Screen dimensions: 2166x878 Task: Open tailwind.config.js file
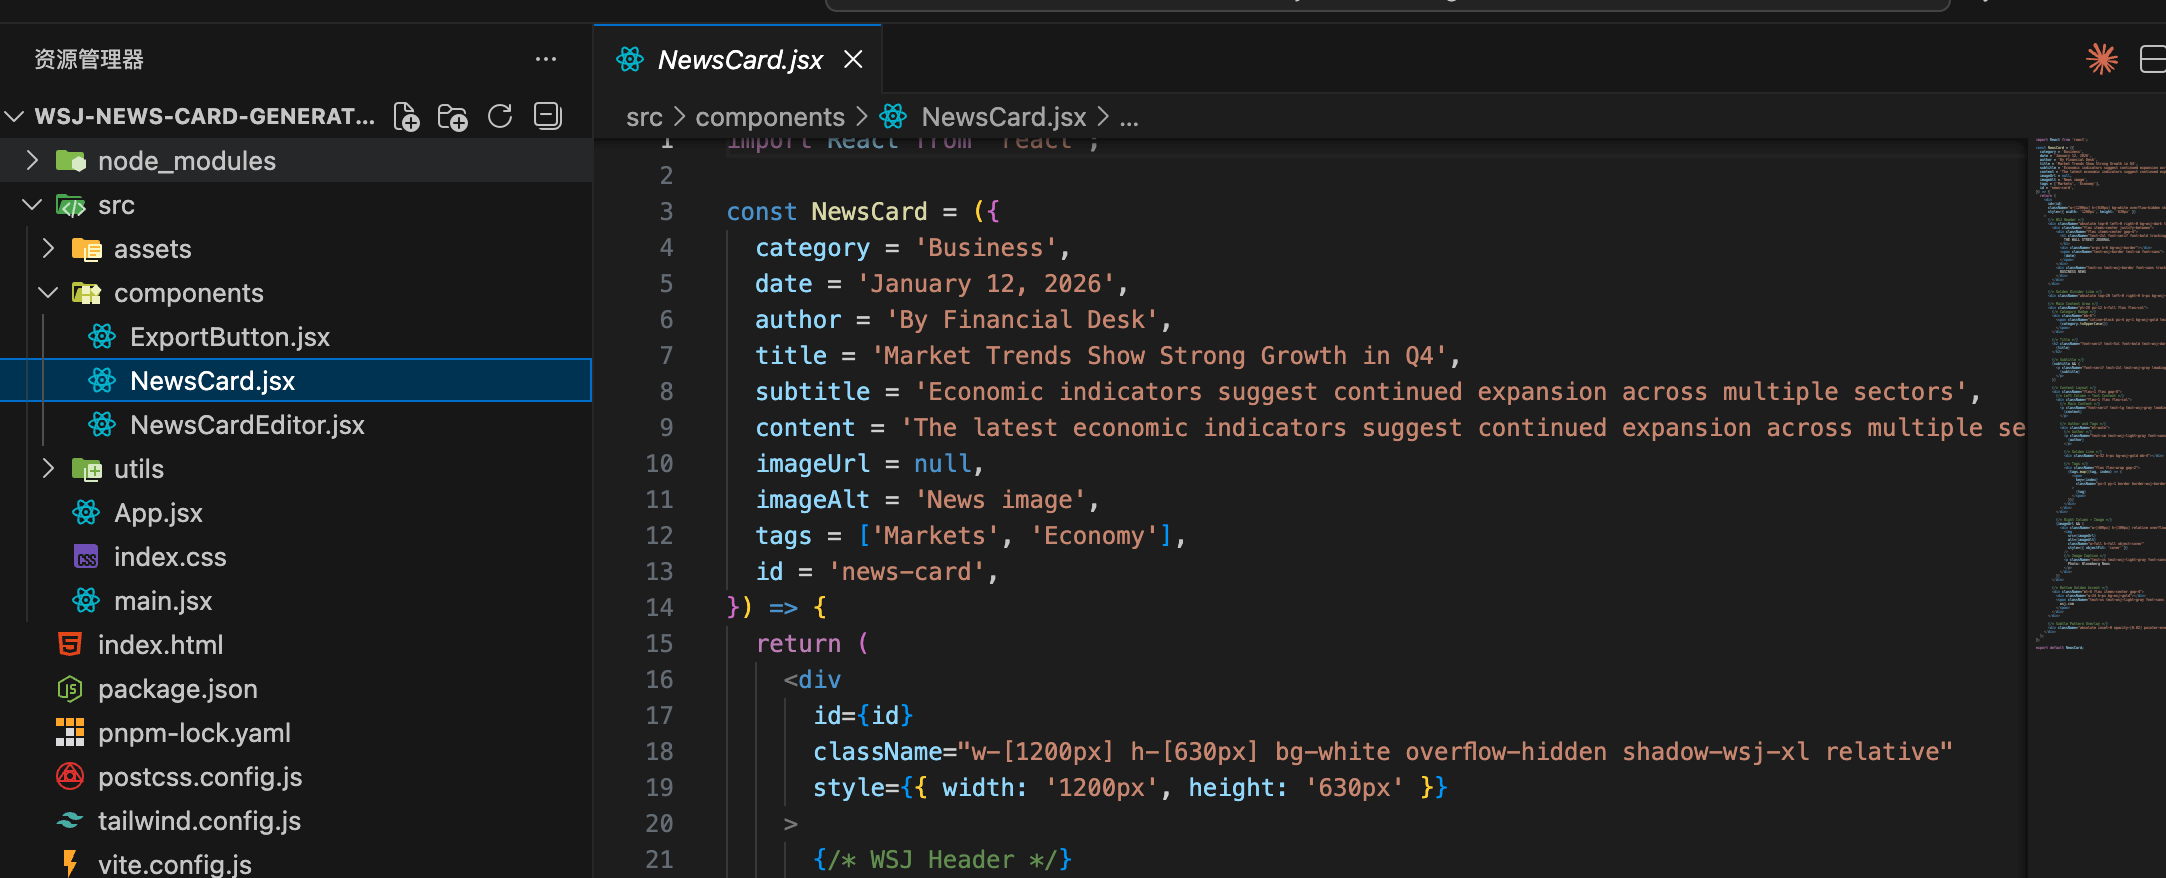click(x=199, y=821)
